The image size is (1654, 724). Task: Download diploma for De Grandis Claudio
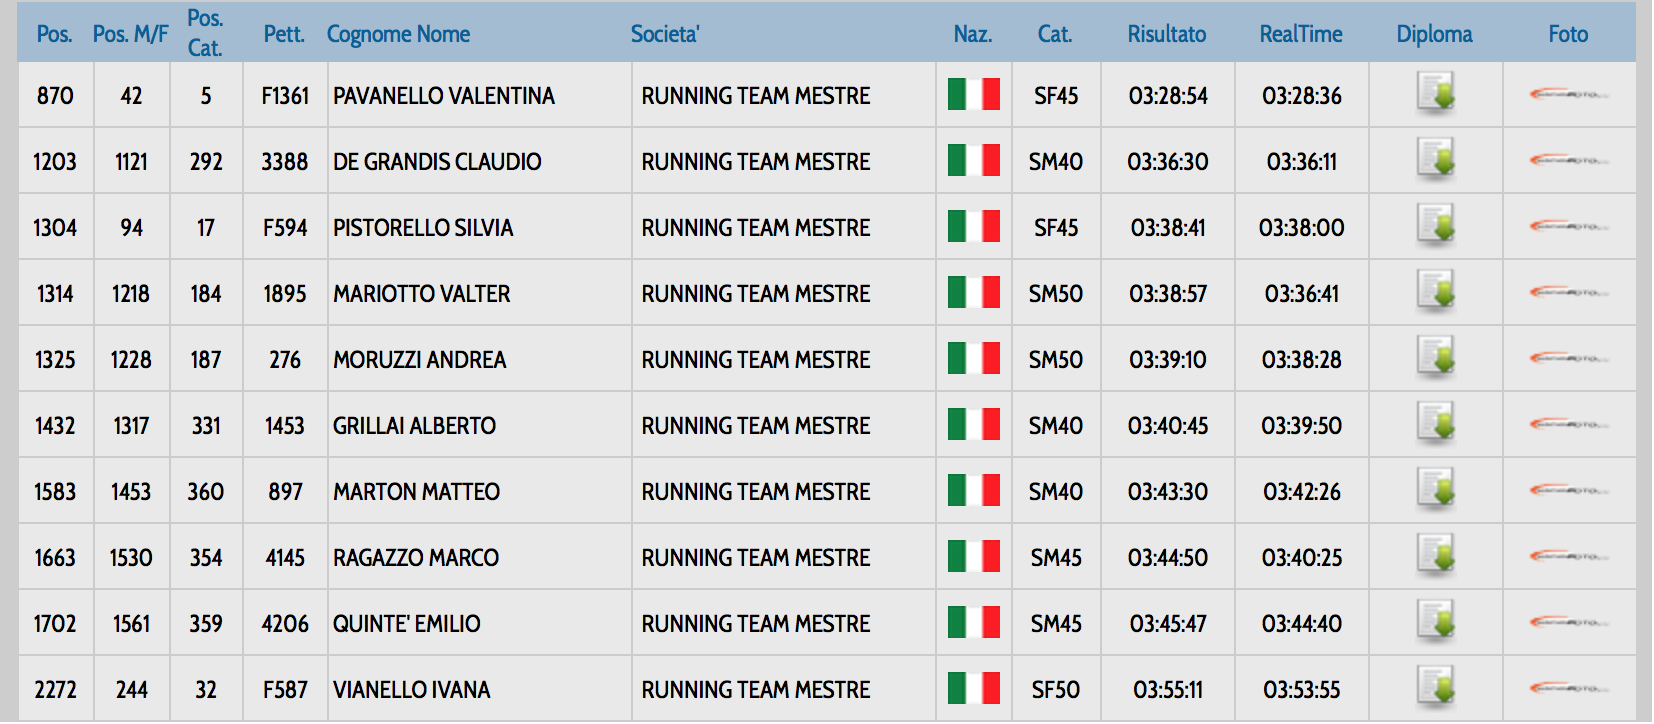[x=1435, y=160]
